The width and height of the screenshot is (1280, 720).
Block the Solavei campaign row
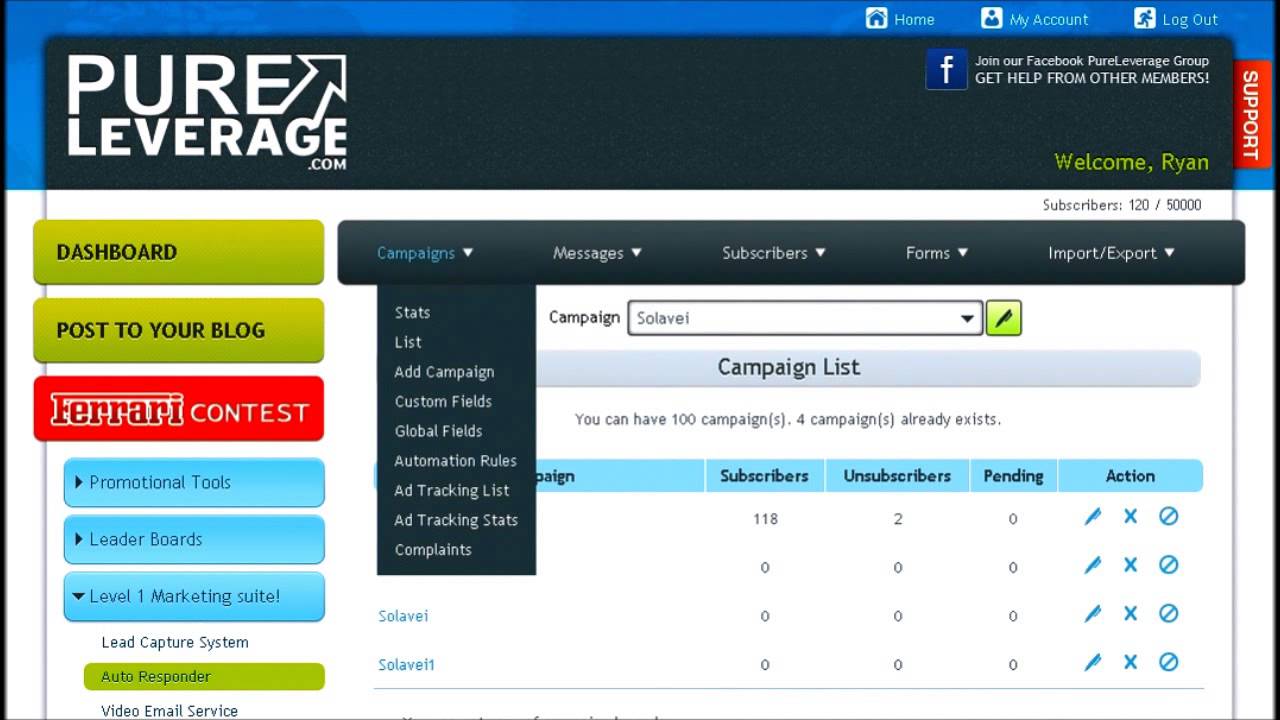coord(1168,614)
